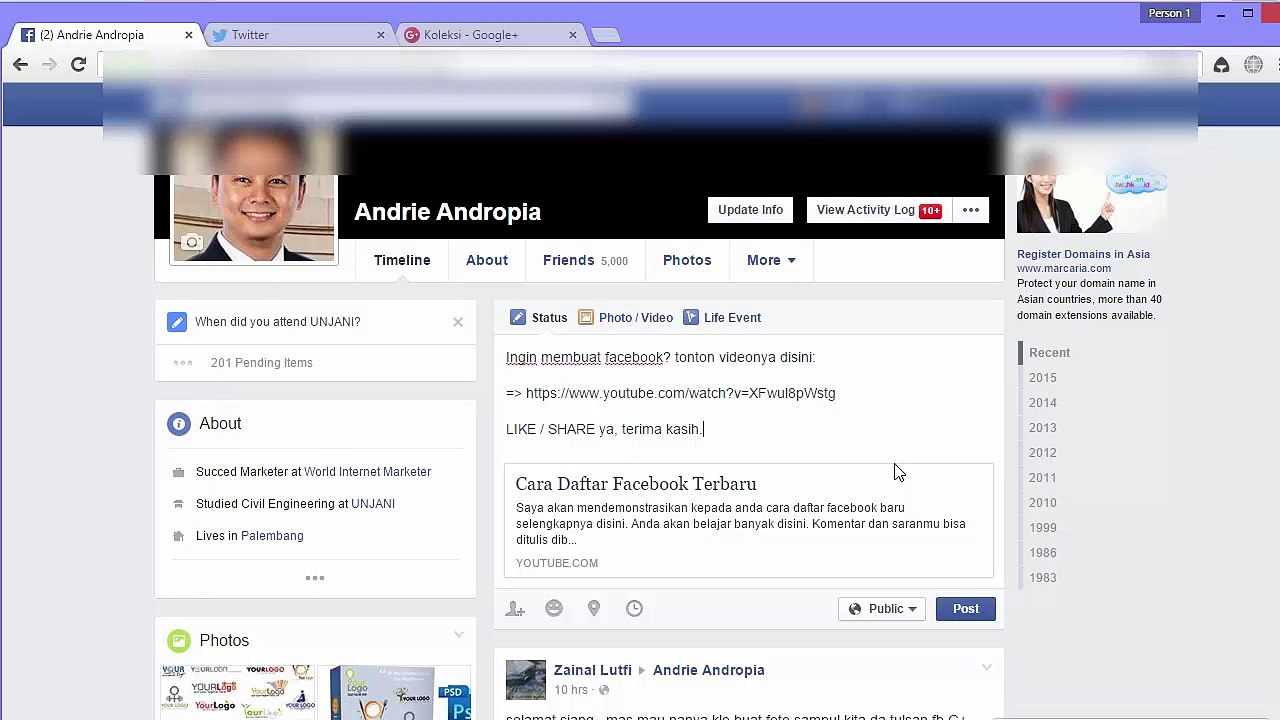
Task: Click the camera icon on profile picture
Action: click(192, 242)
